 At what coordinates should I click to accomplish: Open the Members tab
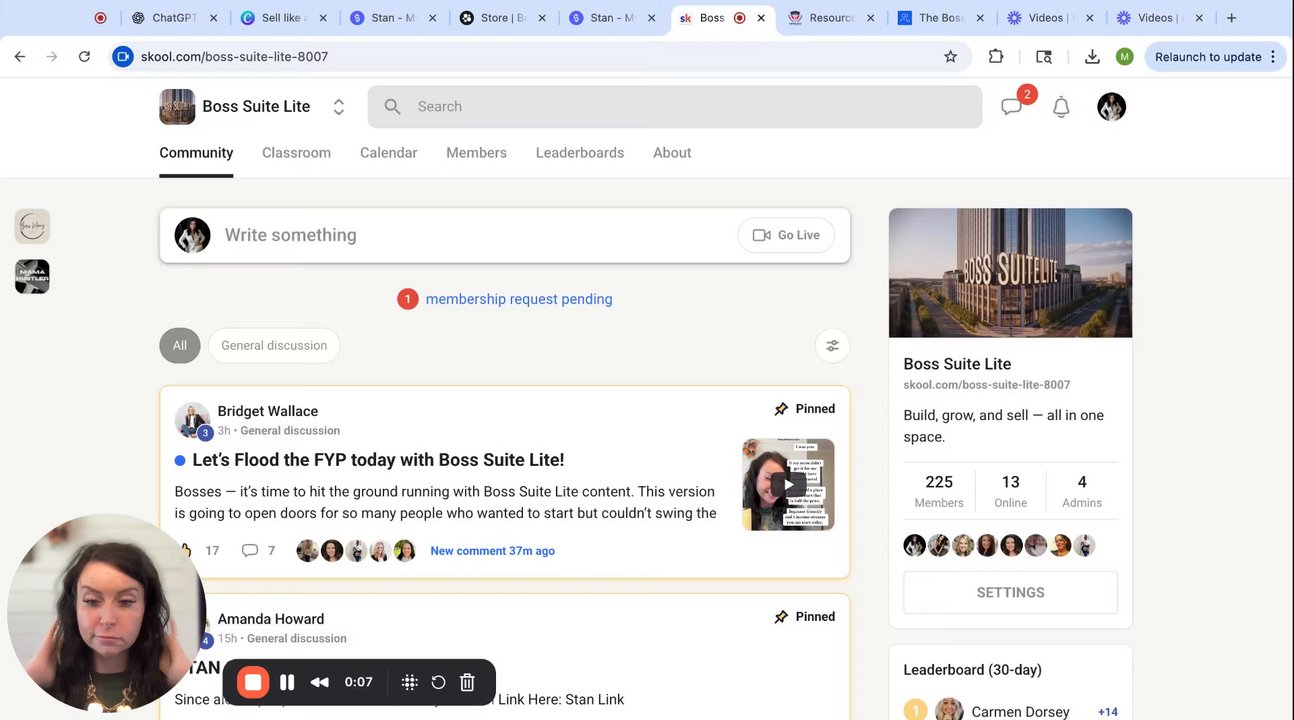pyautogui.click(x=476, y=153)
